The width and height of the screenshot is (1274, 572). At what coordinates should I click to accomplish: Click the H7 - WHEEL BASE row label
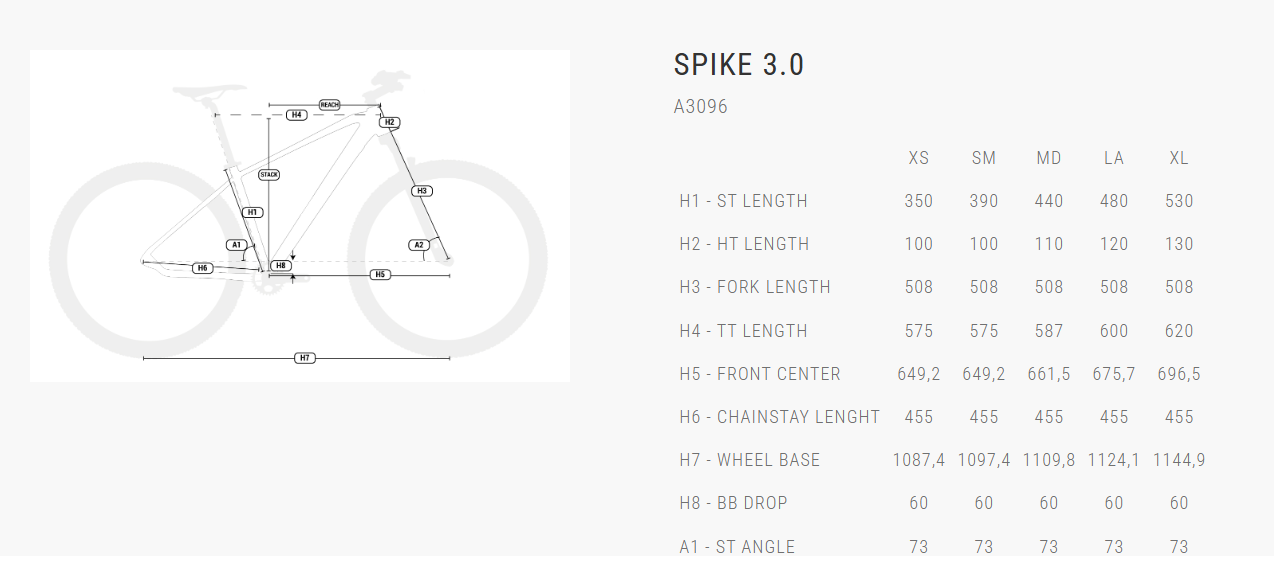coord(749,460)
